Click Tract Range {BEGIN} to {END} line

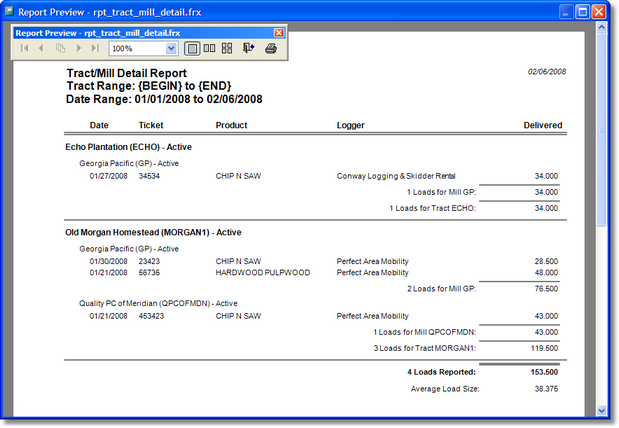coord(149,86)
